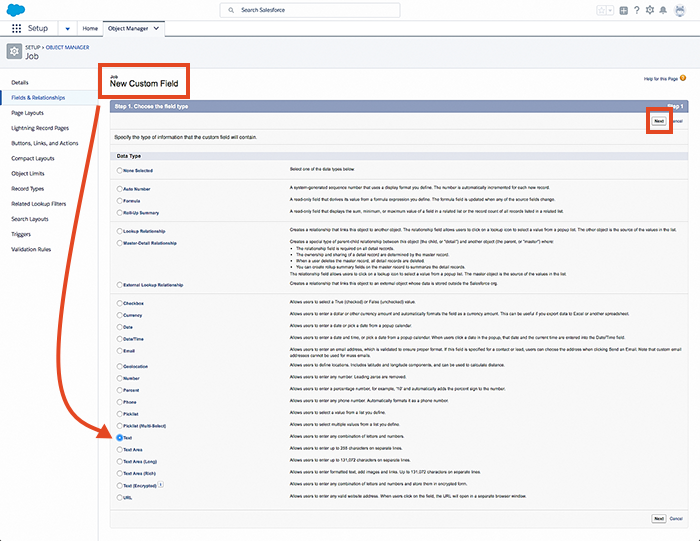
Task: Open the user profile avatar
Action: 680,10
